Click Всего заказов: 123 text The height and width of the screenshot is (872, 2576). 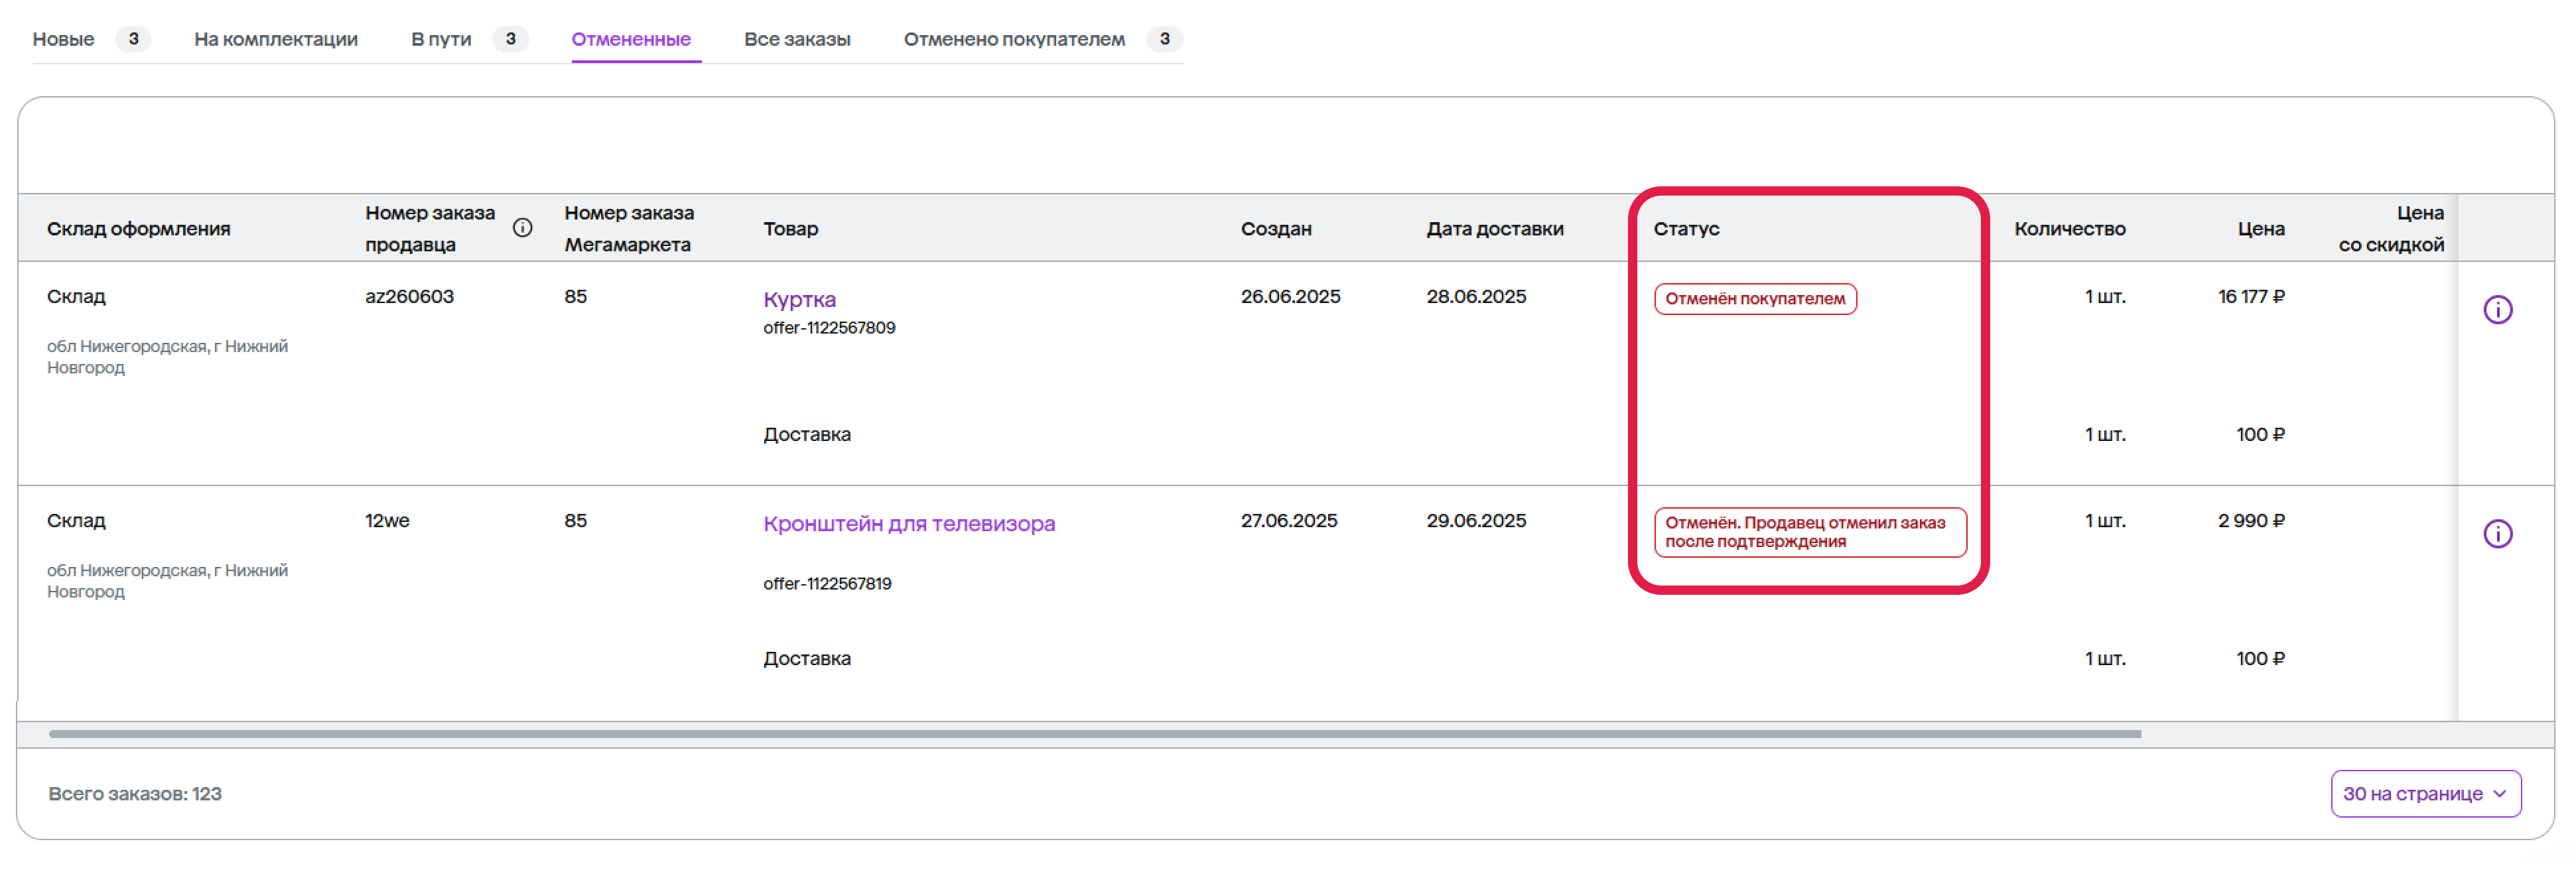[x=135, y=793]
